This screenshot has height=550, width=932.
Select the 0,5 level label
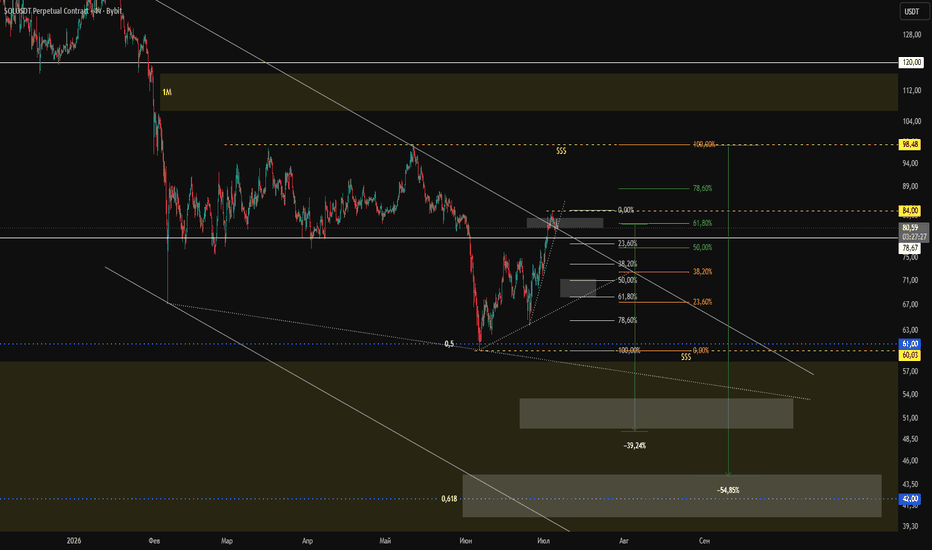tap(449, 344)
